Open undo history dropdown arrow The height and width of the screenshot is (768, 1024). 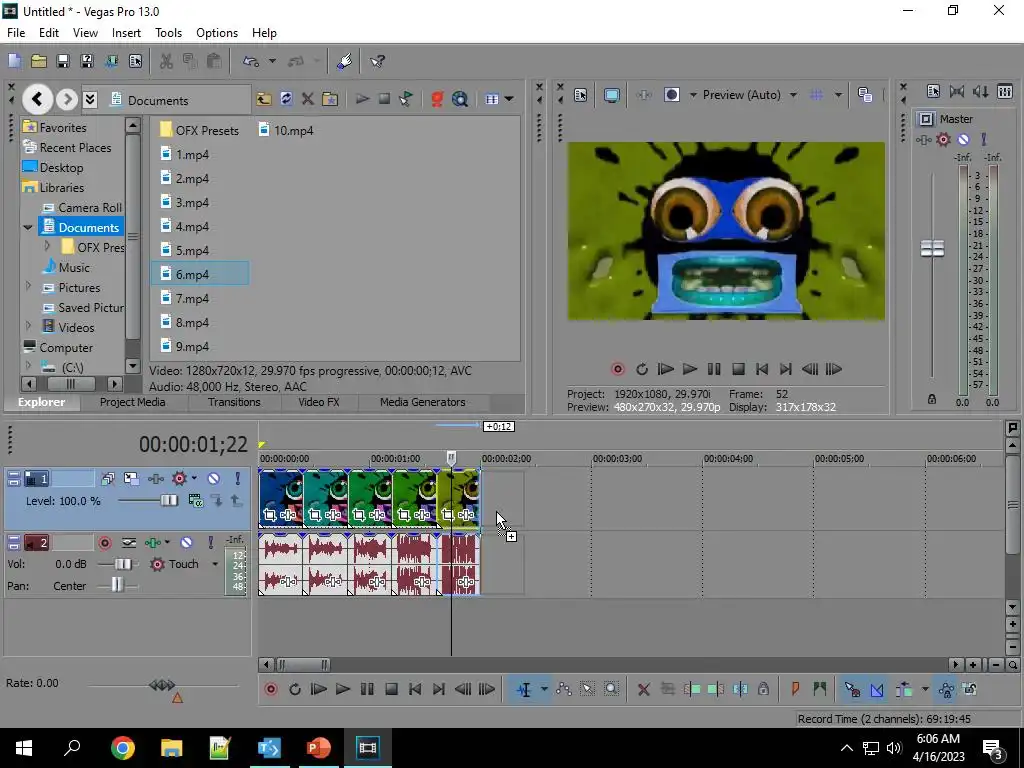click(272, 61)
